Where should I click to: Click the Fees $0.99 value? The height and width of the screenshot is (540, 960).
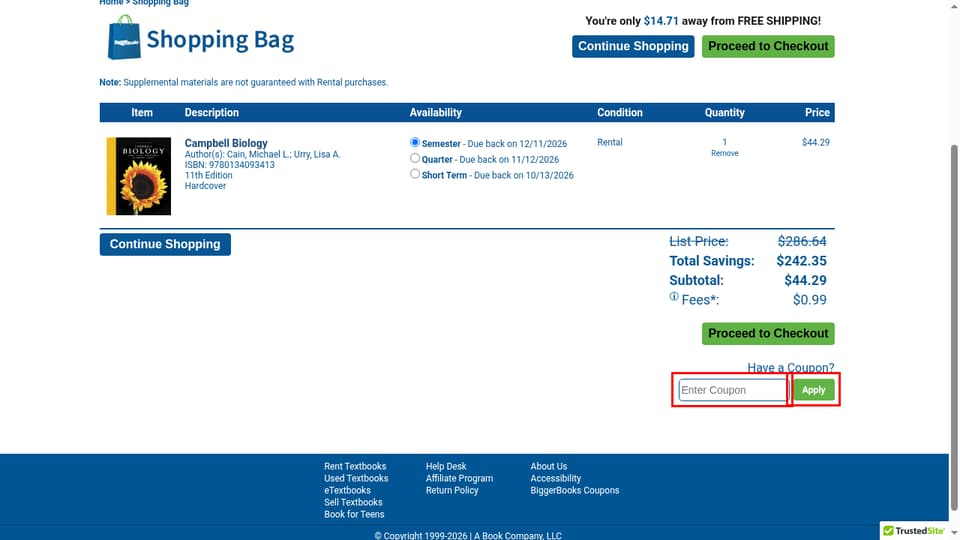tap(809, 300)
